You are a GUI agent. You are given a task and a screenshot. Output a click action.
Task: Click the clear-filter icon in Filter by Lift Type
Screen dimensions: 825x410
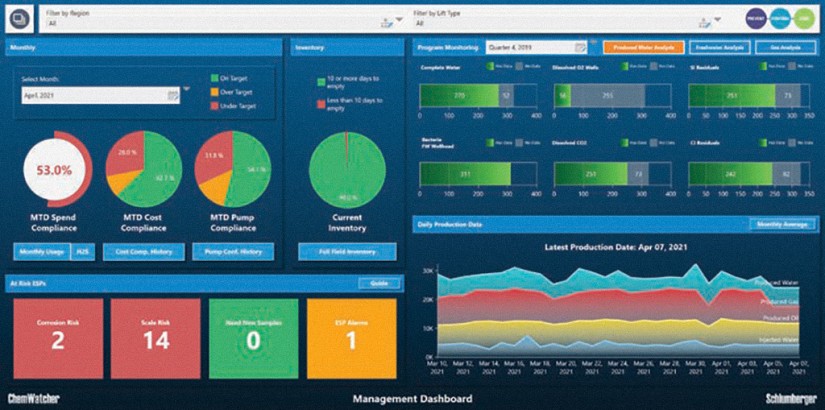[x=705, y=22]
